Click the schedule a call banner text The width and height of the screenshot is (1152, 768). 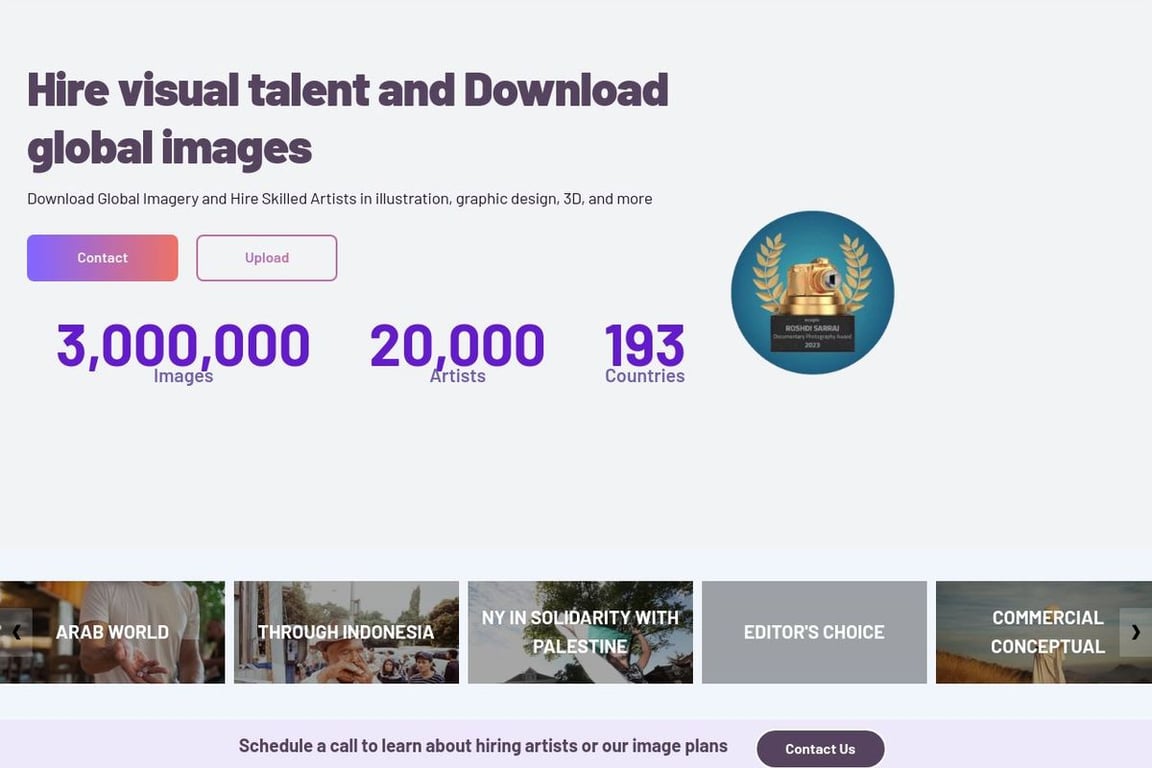coord(483,745)
